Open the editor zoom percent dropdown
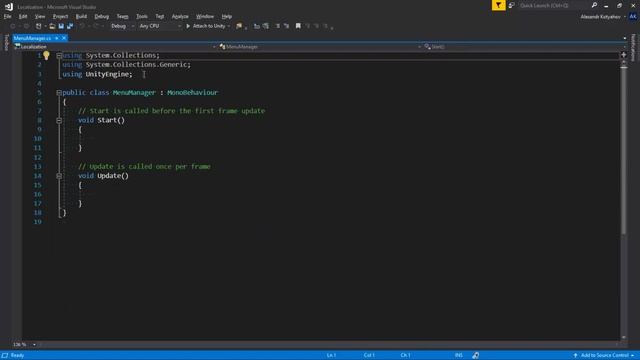The width and height of the screenshot is (640, 360). click(34, 344)
